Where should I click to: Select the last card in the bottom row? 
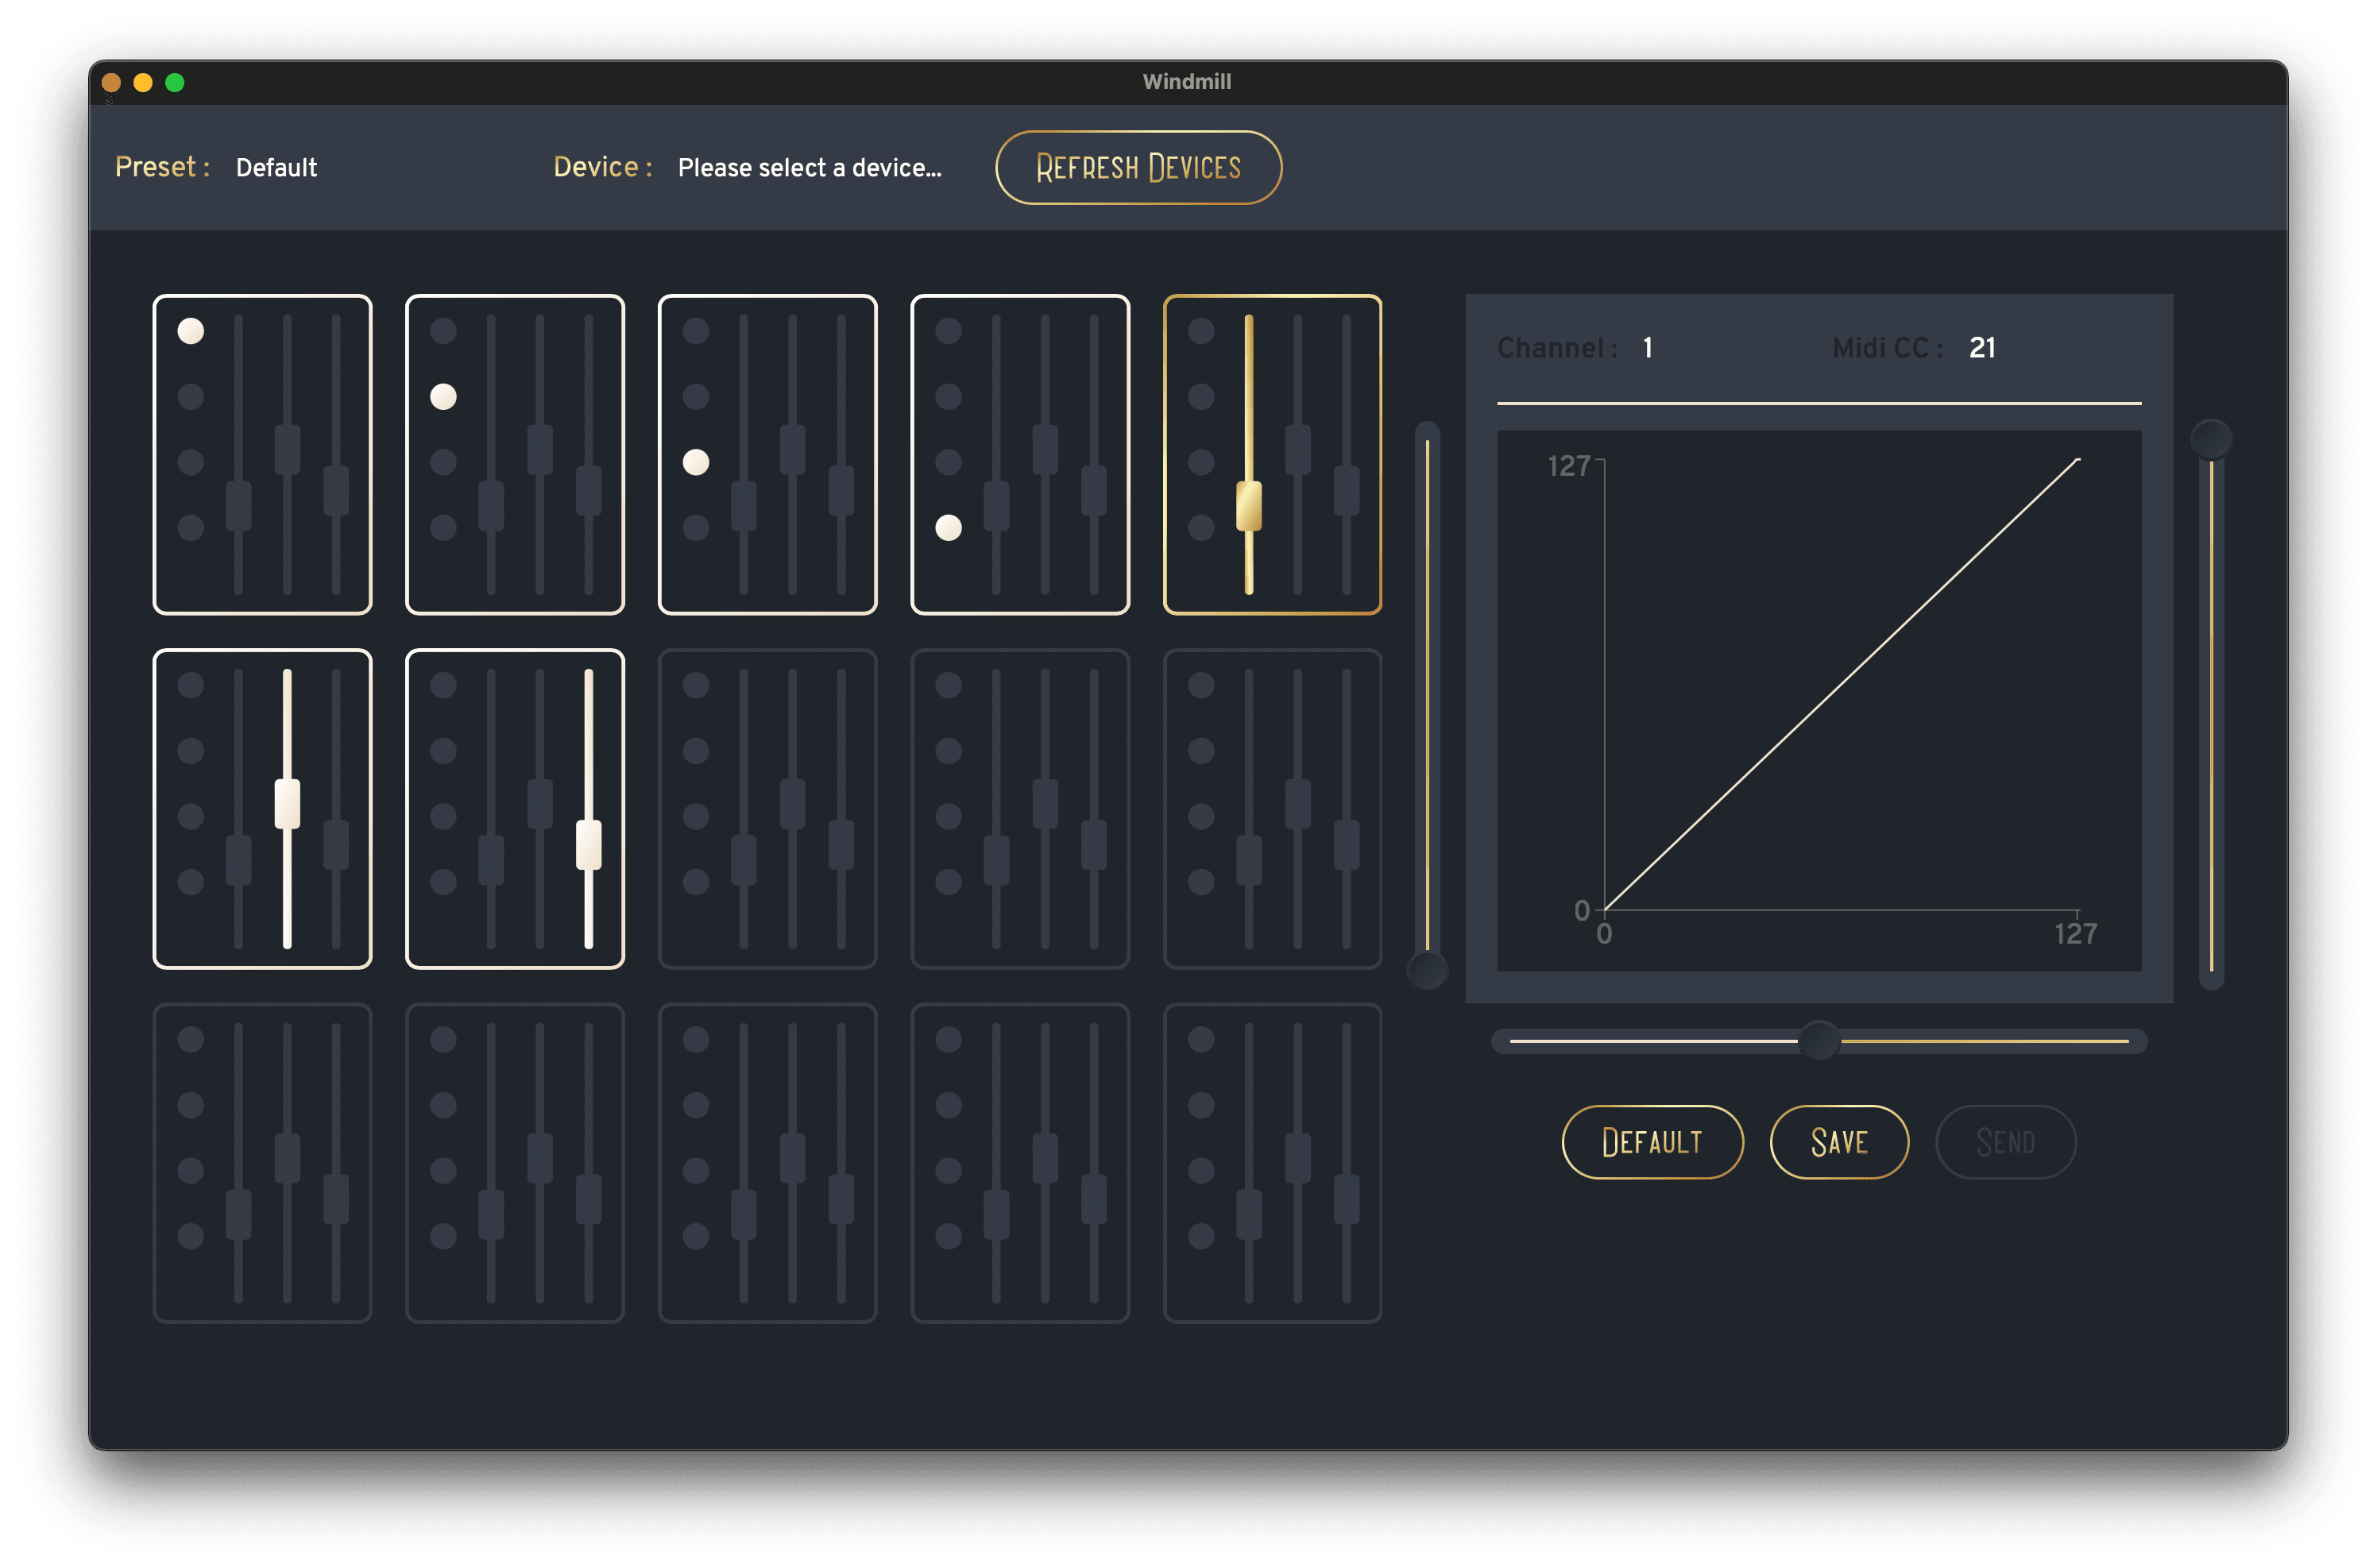coord(1272,1163)
